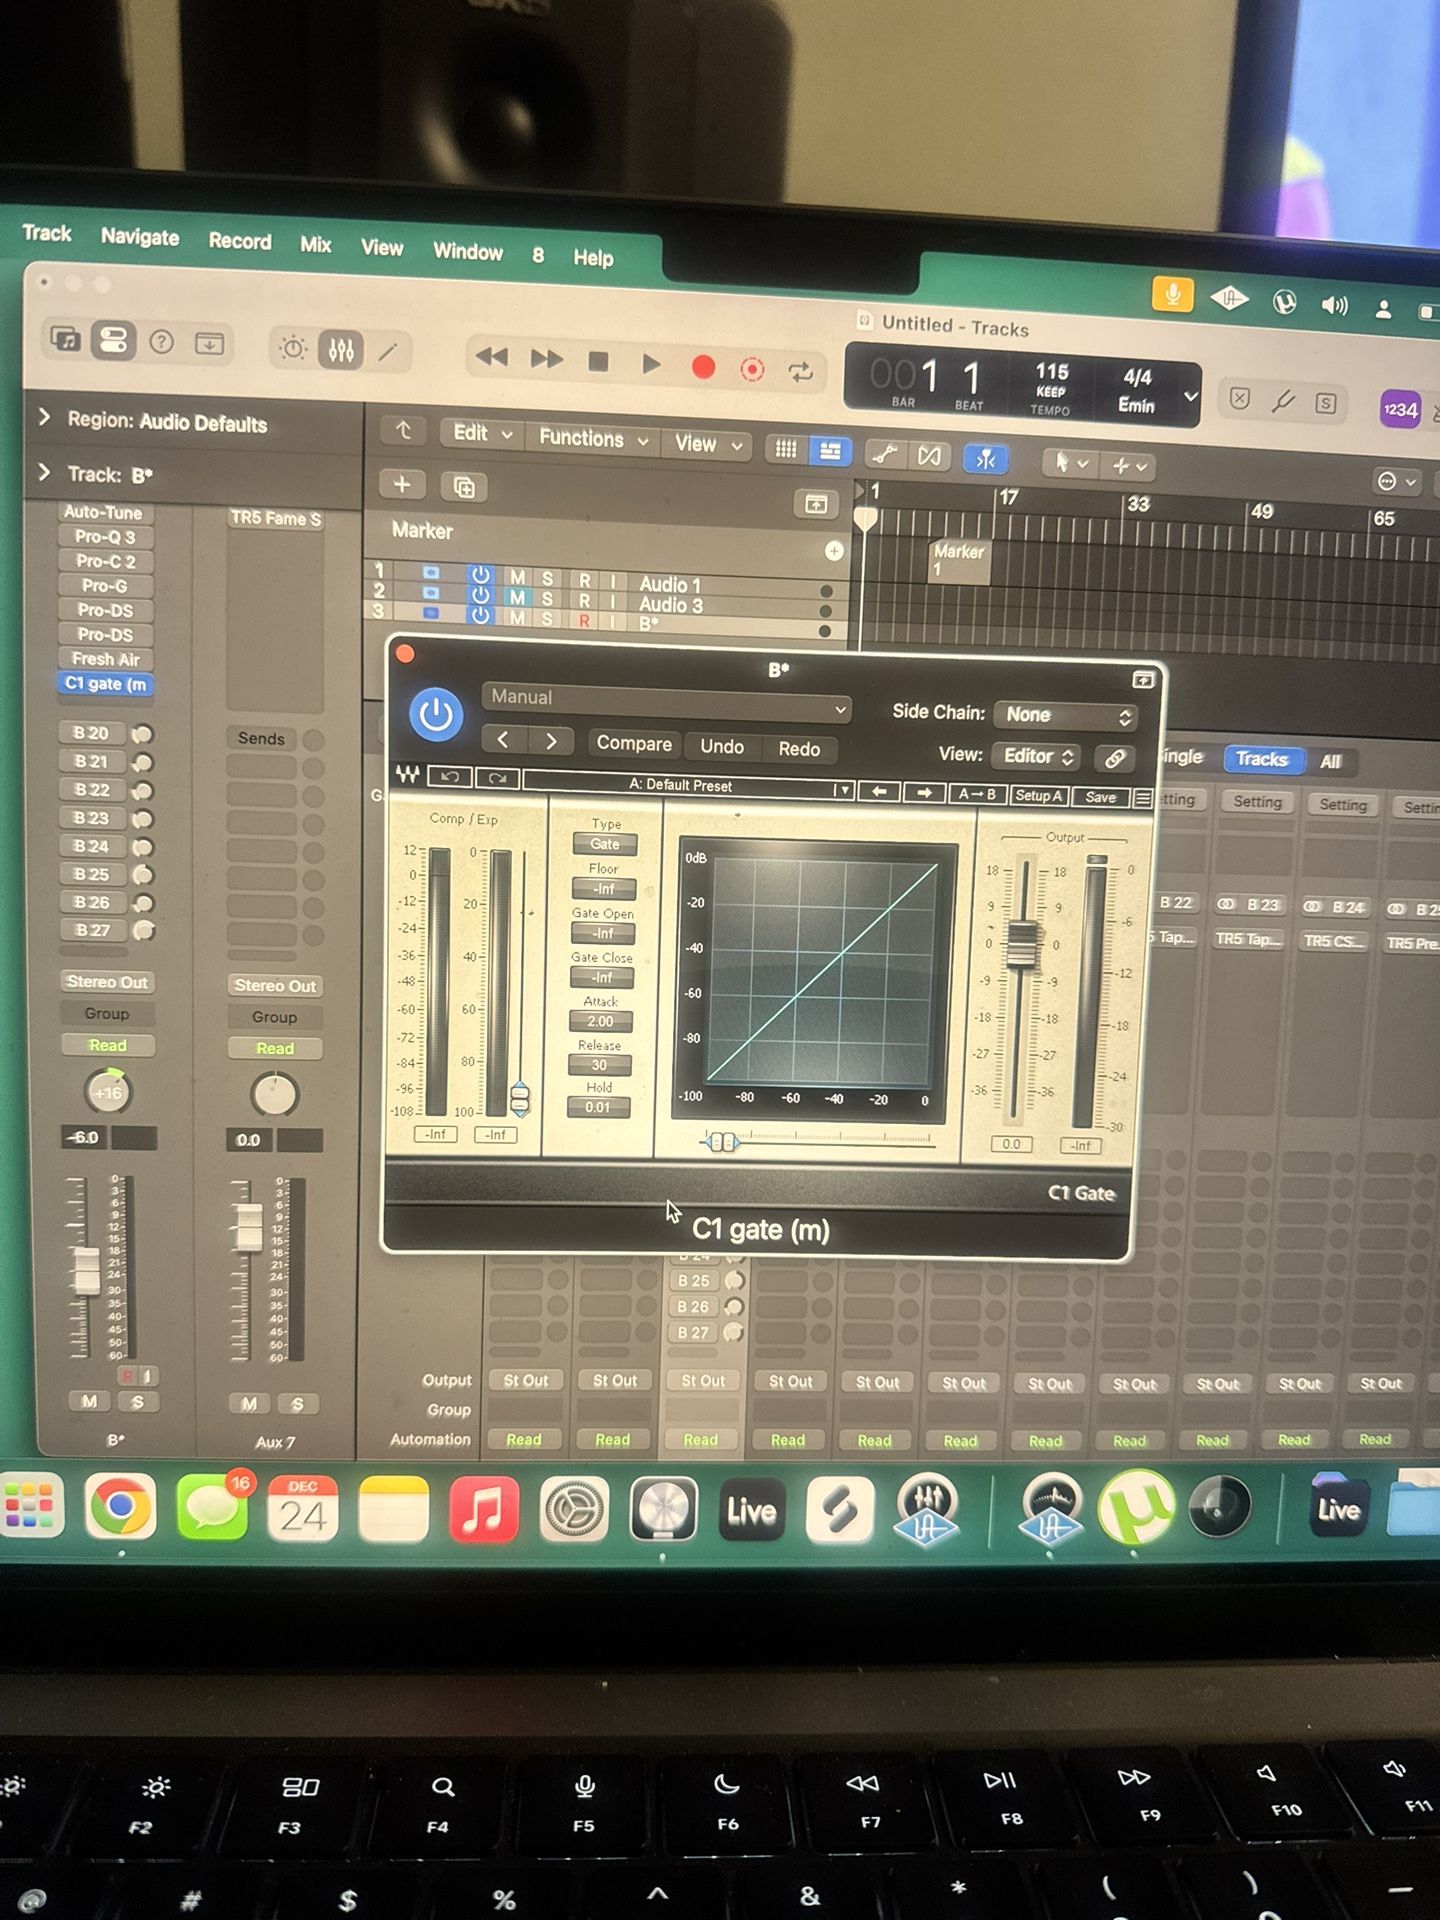Expand the Track B* inspector section
The width and height of the screenshot is (1440, 1920).
44,472
